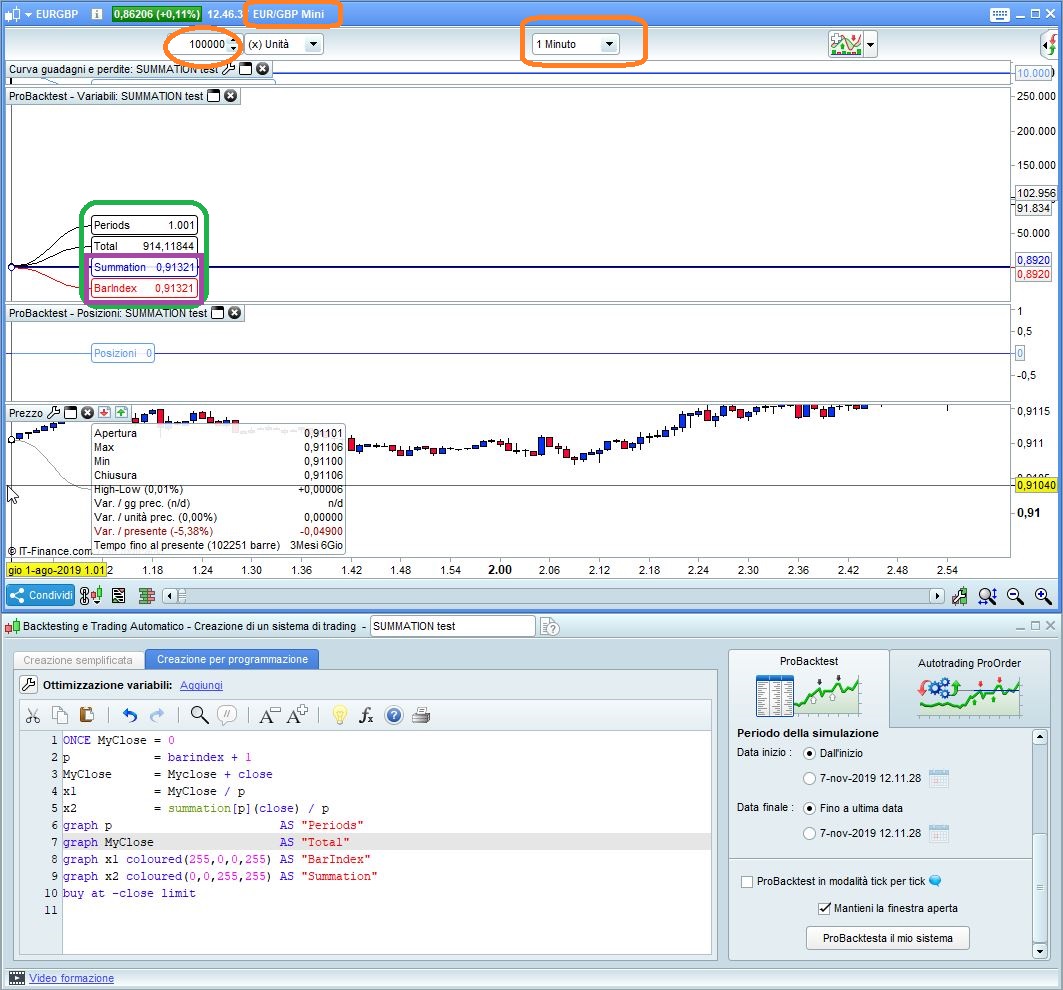This screenshot has width=1063, height=990.
Task: Click the help document icon beside system name
Action: pos(550,627)
